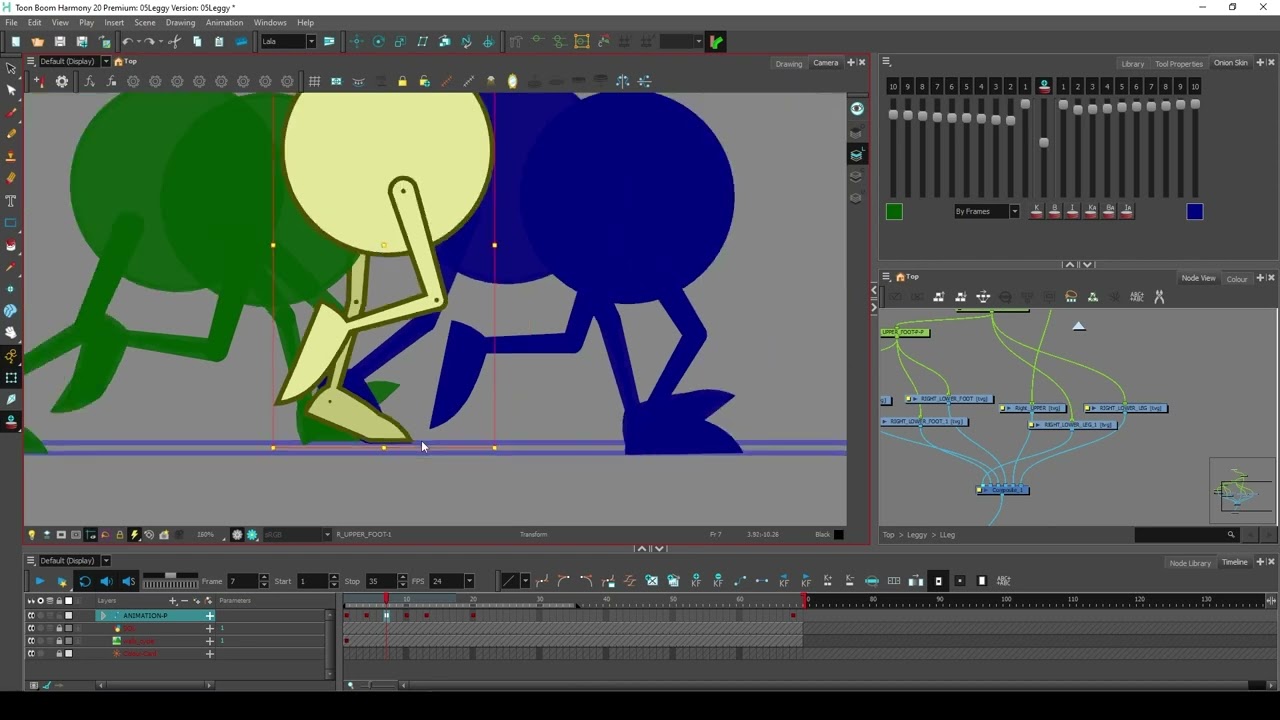Open the FPS 24 dropdown

[469, 581]
